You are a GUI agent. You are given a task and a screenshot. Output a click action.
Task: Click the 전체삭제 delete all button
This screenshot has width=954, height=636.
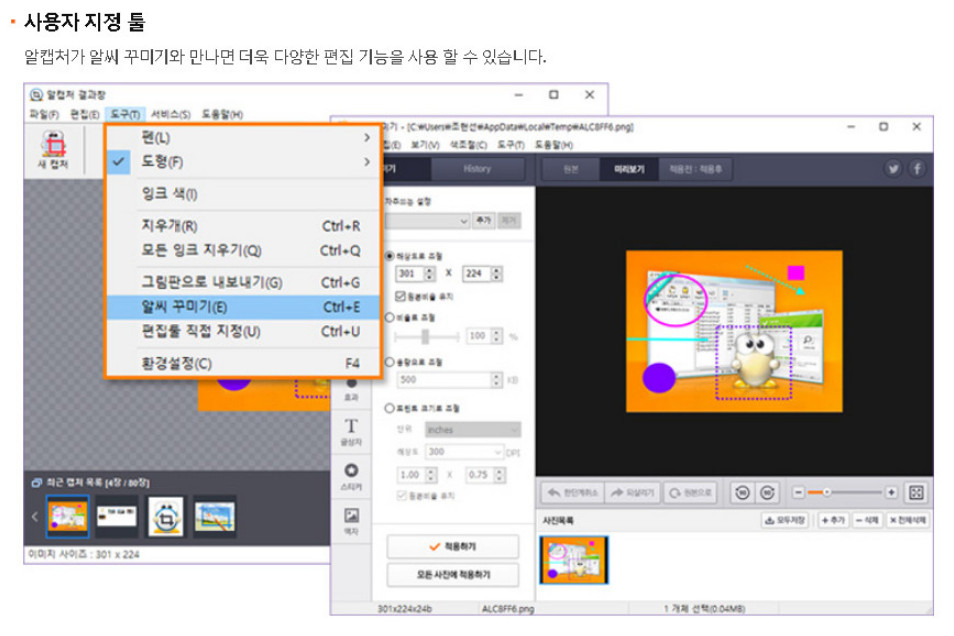tap(908, 520)
